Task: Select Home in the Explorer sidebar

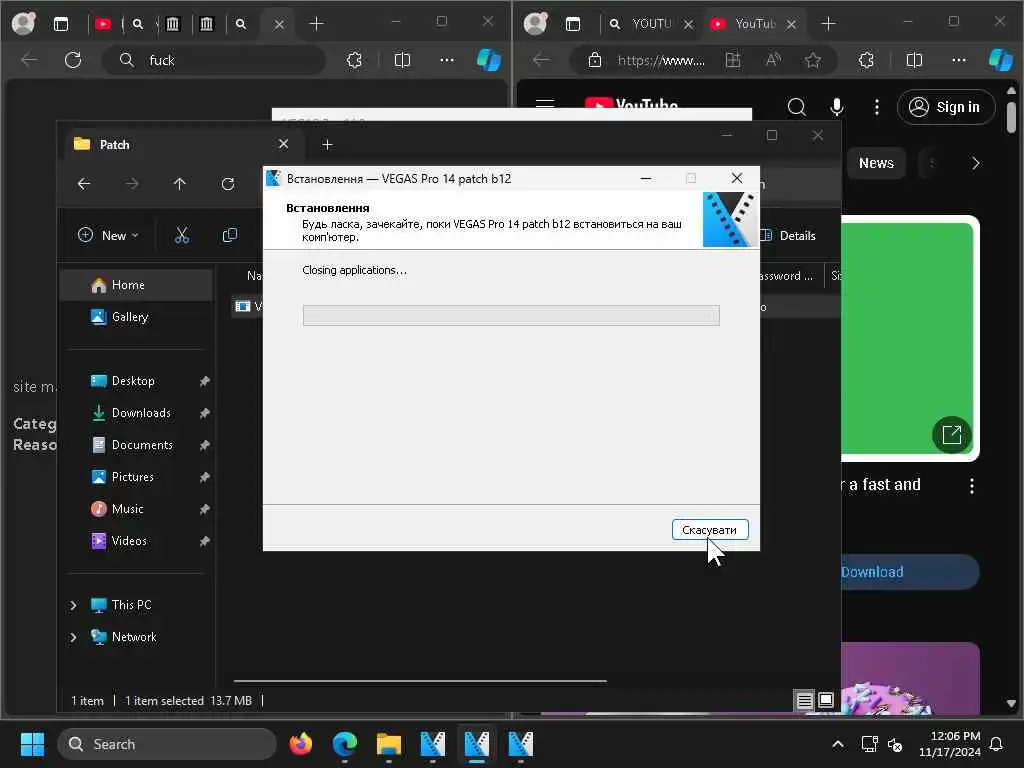Action: tap(136, 285)
